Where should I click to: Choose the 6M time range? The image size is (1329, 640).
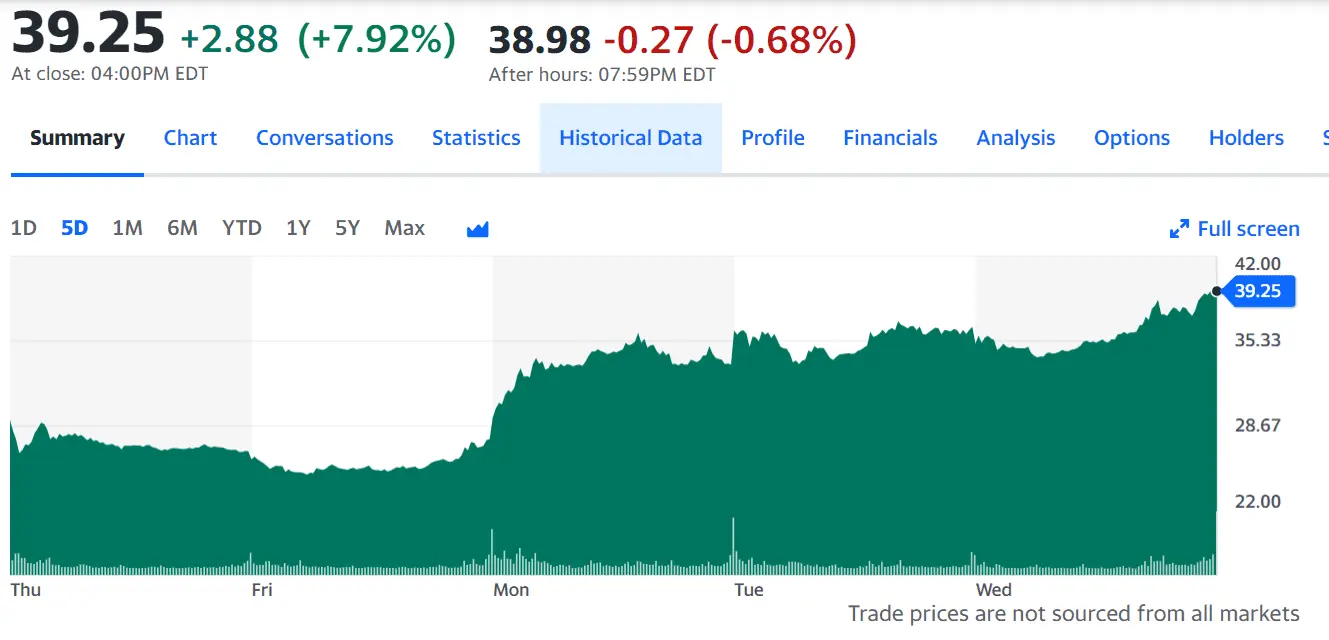point(182,228)
